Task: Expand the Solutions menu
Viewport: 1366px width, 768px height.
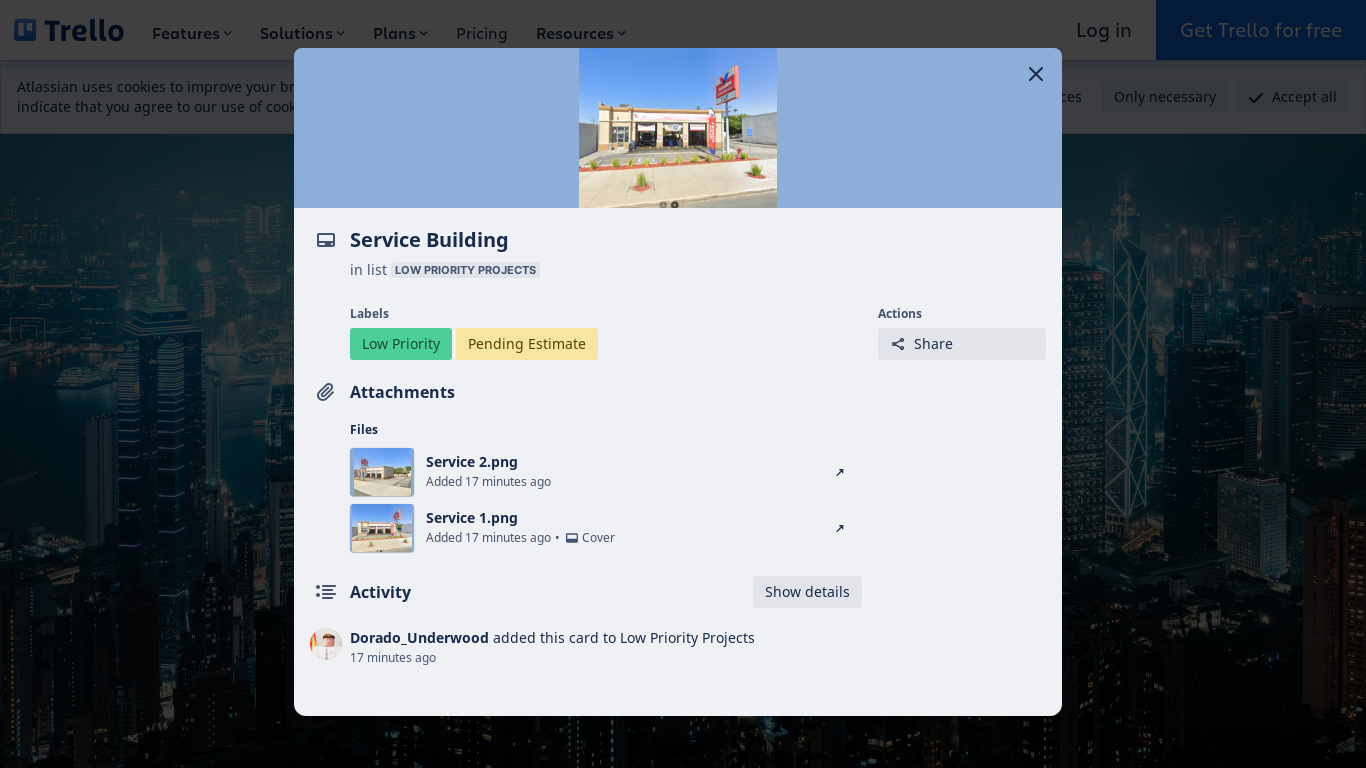Action: coord(302,33)
